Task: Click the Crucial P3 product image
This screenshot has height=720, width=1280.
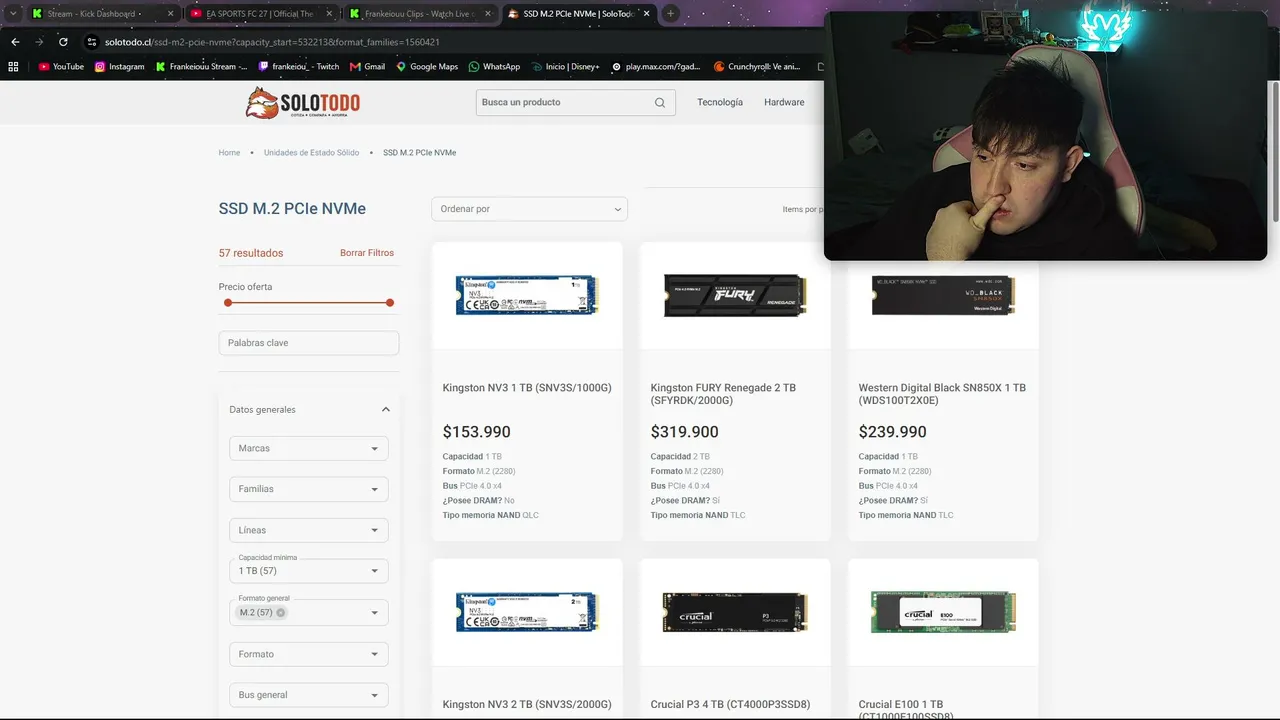Action: [735, 612]
